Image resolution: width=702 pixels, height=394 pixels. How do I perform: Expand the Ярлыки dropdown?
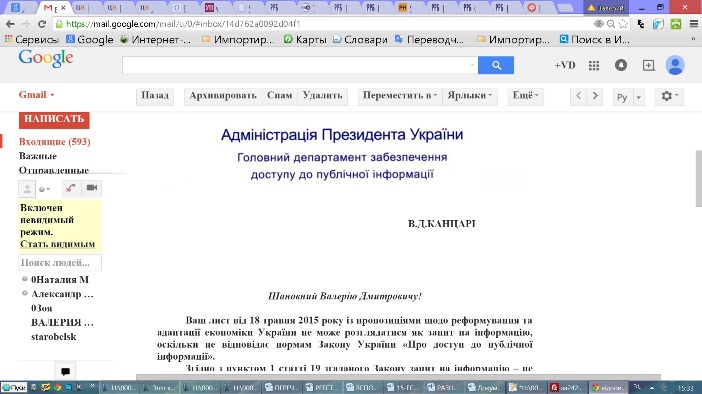click(x=470, y=96)
